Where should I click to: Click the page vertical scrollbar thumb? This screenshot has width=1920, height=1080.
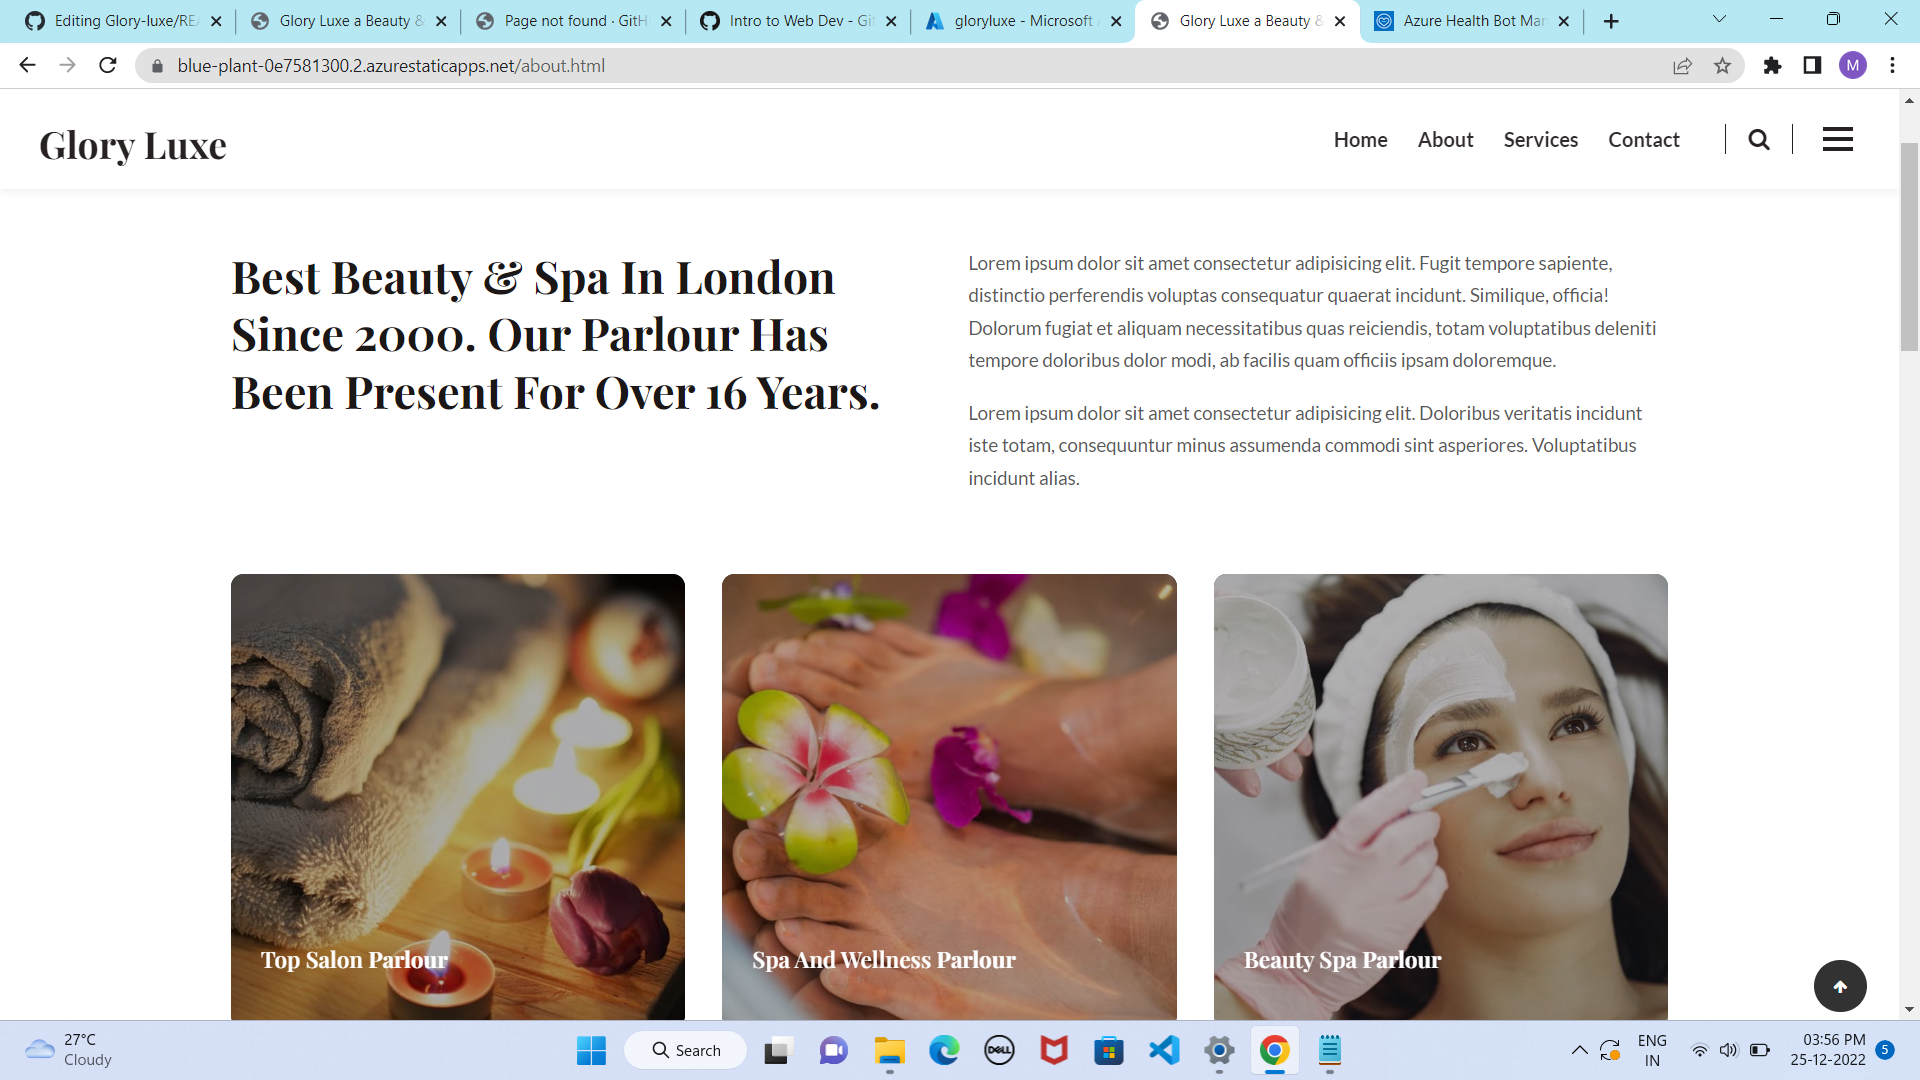tap(1909, 245)
